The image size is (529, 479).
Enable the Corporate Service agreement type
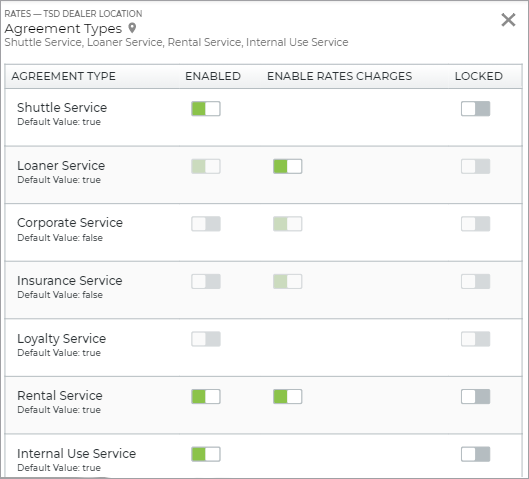coord(206,224)
